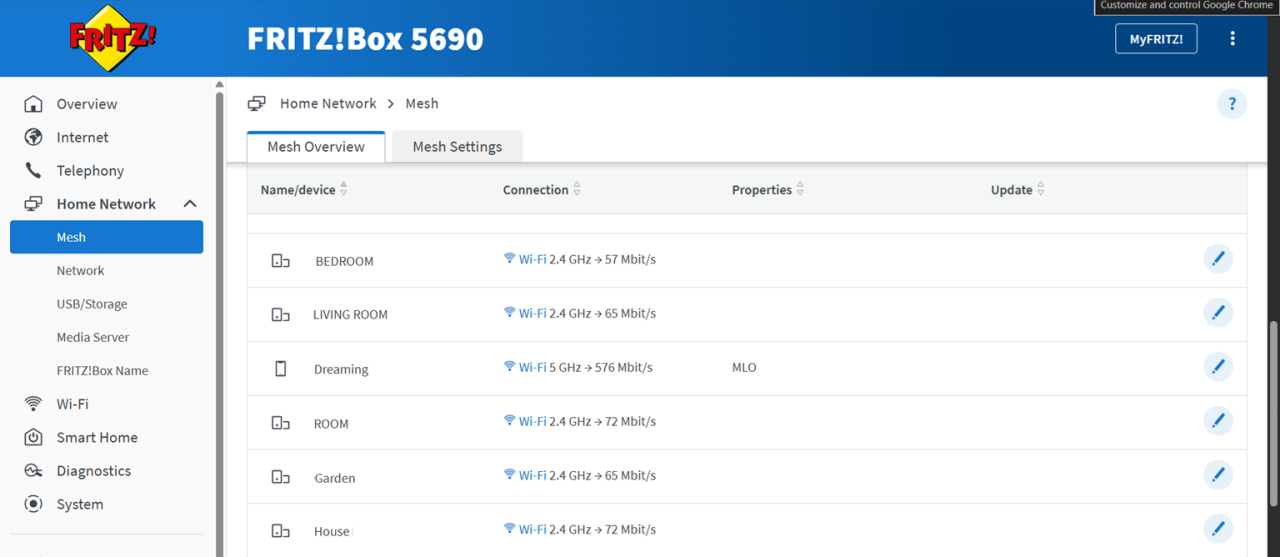Image resolution: width=1280 pixels, height=557 pixels.
Task: Click the Garden device name
Action: click(335, 478)
